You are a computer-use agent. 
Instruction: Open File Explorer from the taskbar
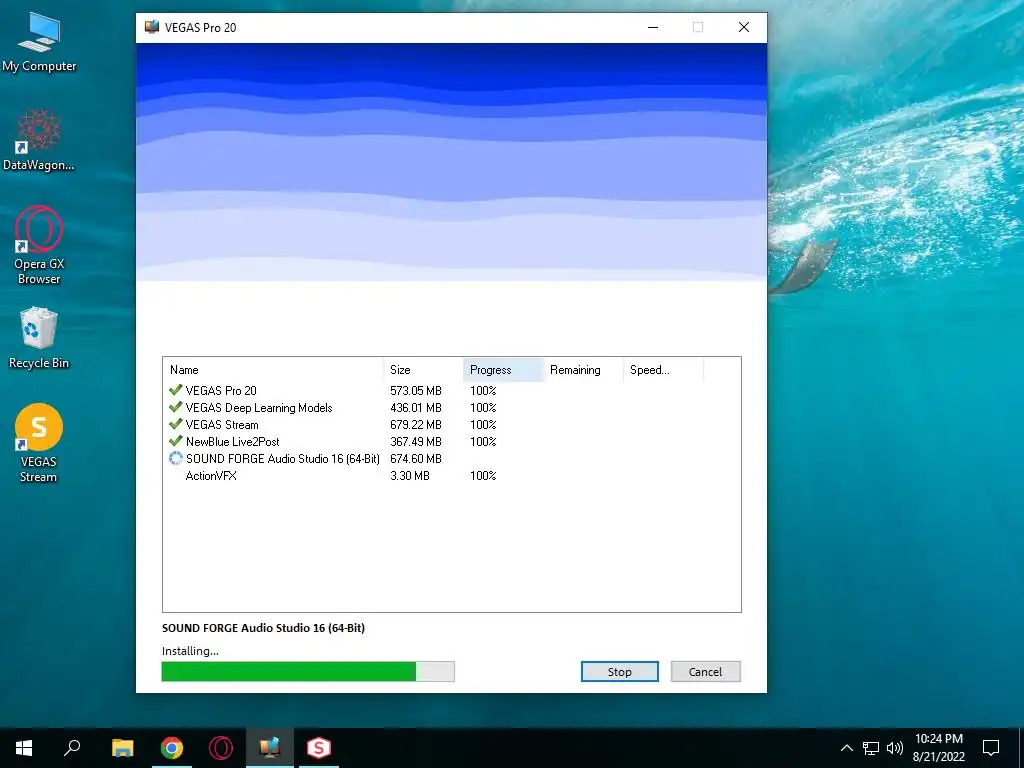pos(122,748)
